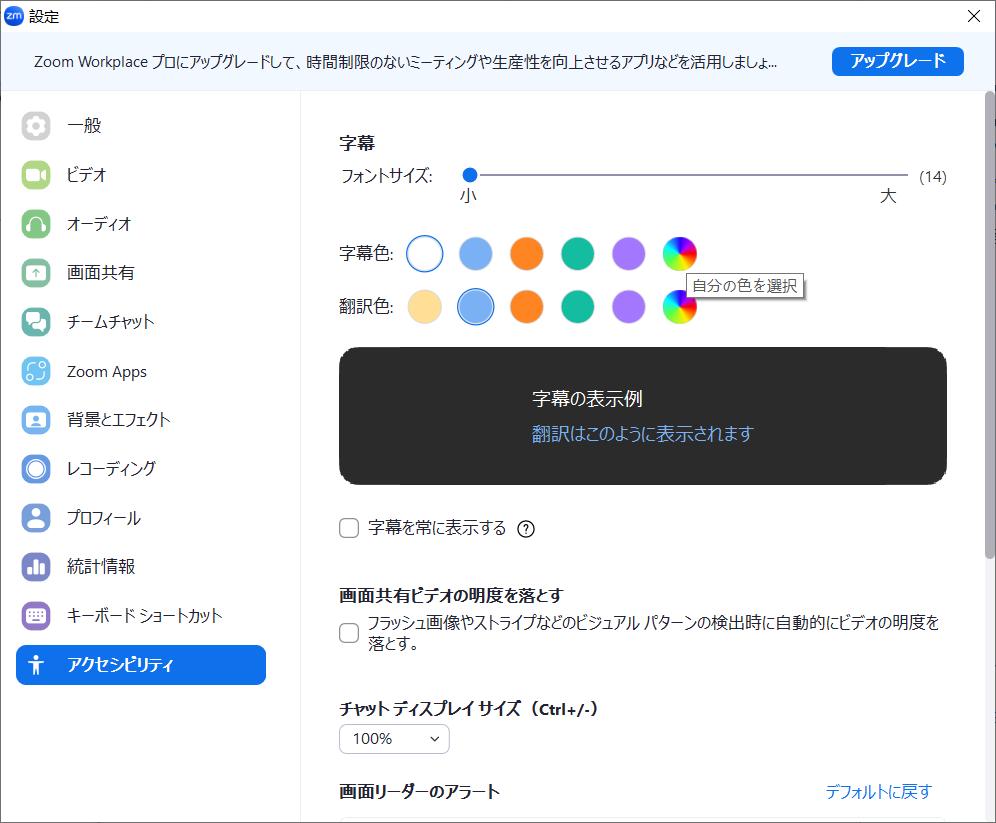Open the プロフィール tab

click(141, 518)
